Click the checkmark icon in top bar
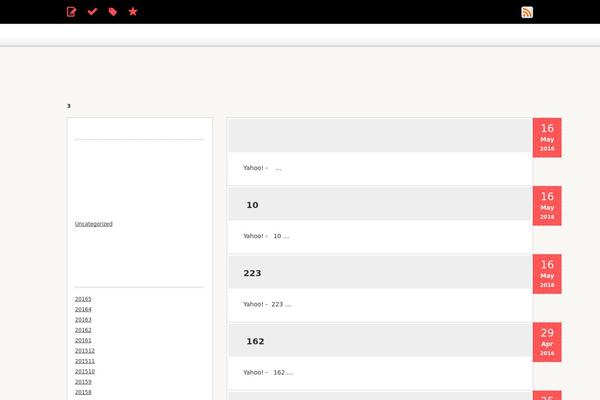Screen dimensions: 600x400 (92, 11)
